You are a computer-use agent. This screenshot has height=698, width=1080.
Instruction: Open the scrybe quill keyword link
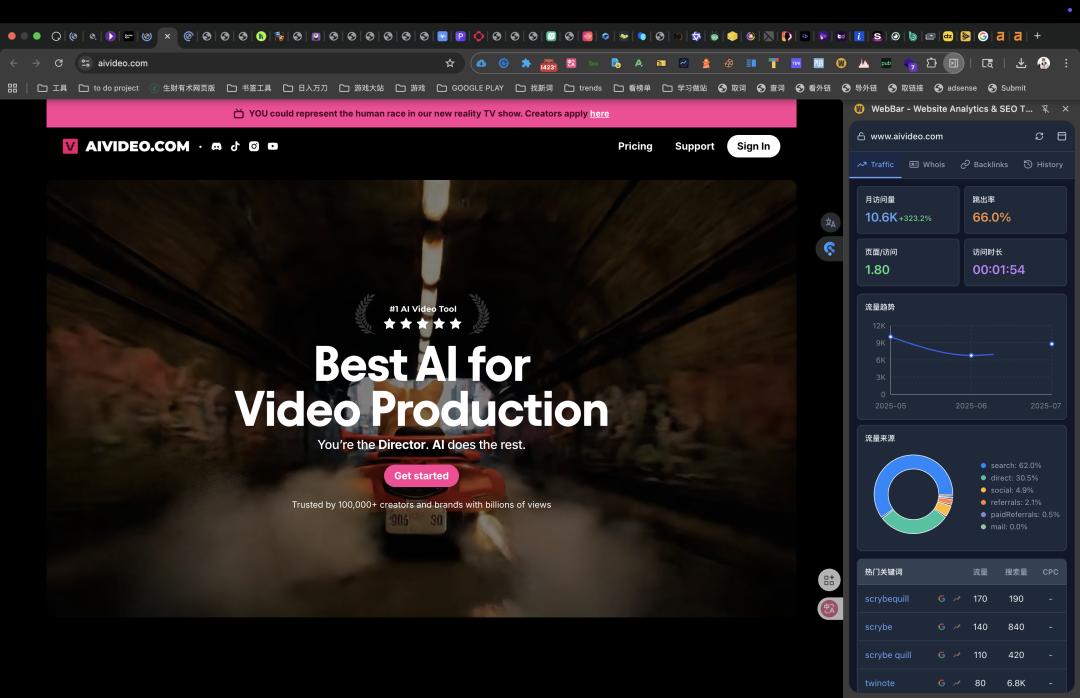pos(888,655)
